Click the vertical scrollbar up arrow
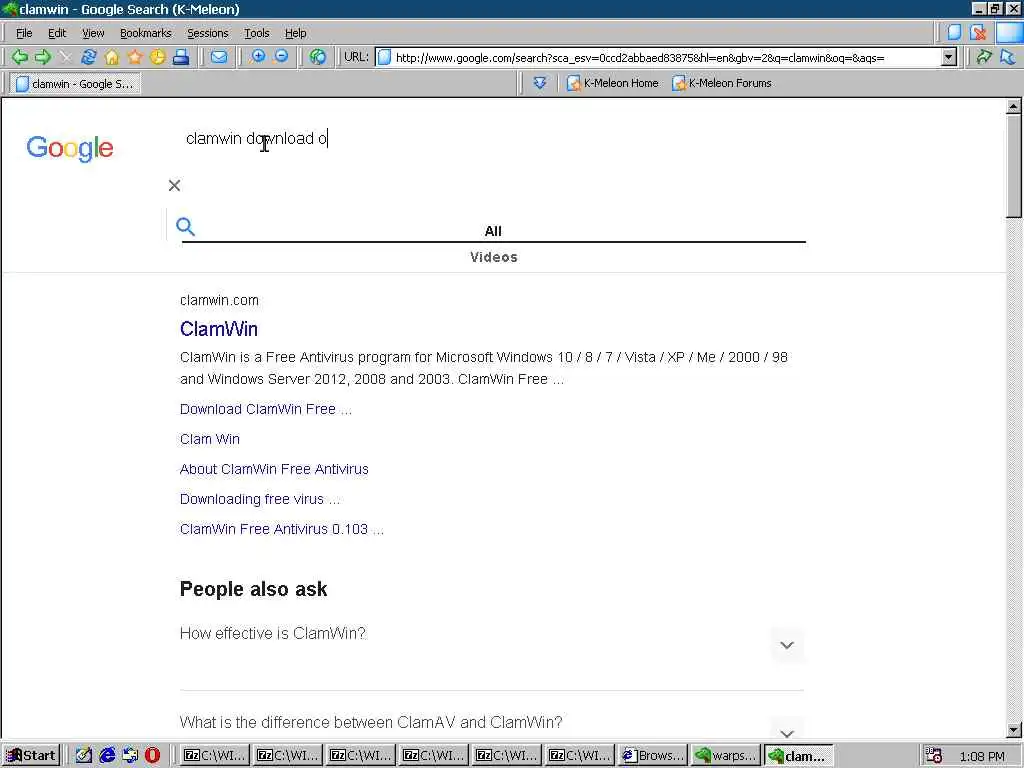Image resolution: width=1024 pixels, height=768 pixels. [1014, 106]
